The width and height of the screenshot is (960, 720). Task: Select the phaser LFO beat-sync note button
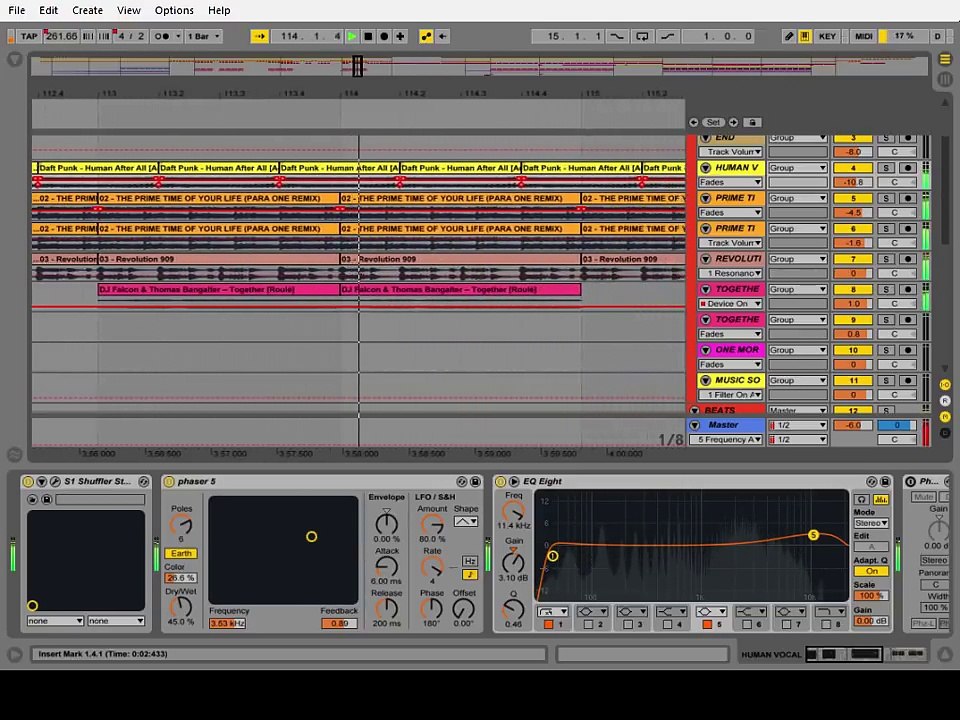tap(470, 574)
